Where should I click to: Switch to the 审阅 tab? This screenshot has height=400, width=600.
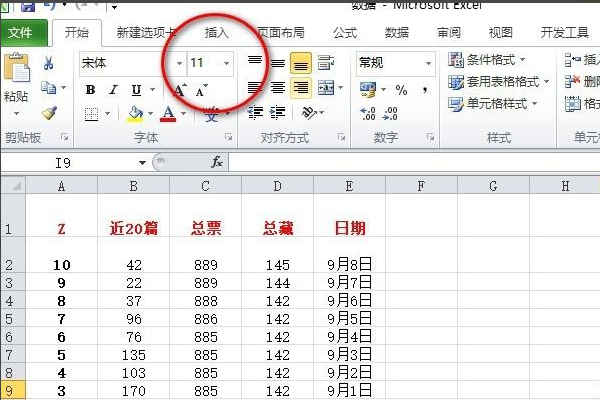pos(449,33)
